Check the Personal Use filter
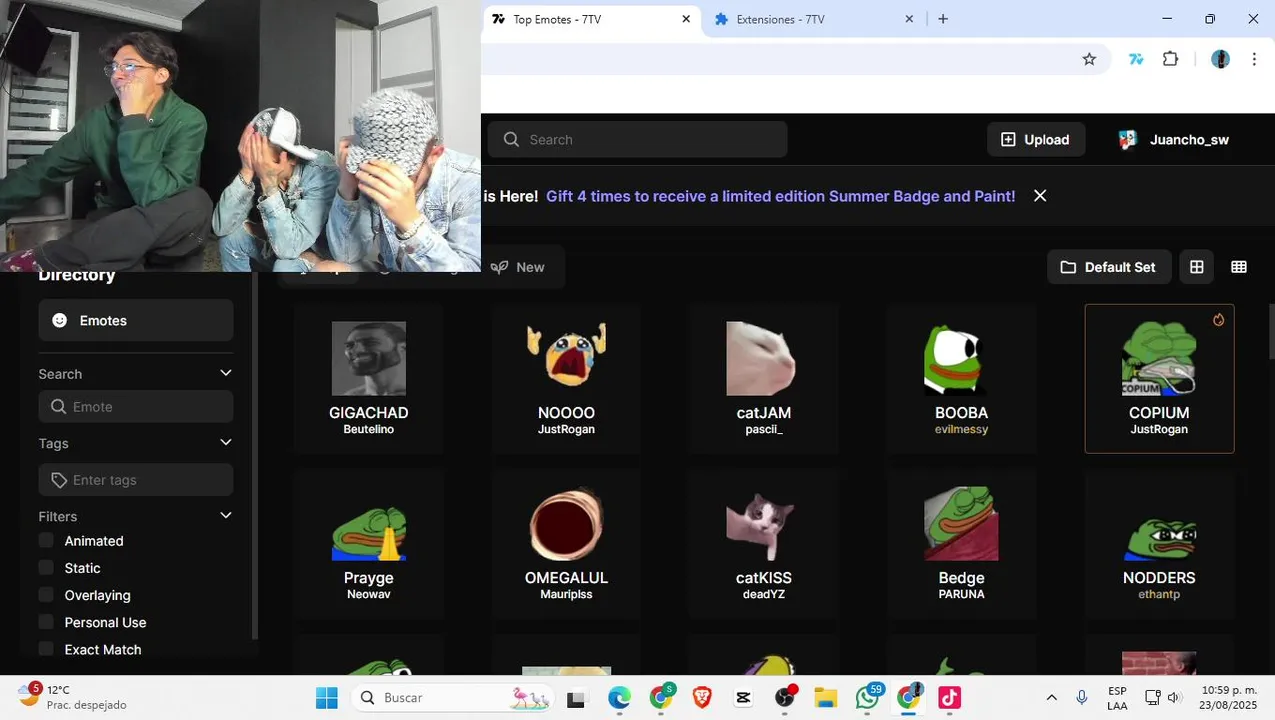Viewport: 1275px width, 720px height. click(46, 622)
